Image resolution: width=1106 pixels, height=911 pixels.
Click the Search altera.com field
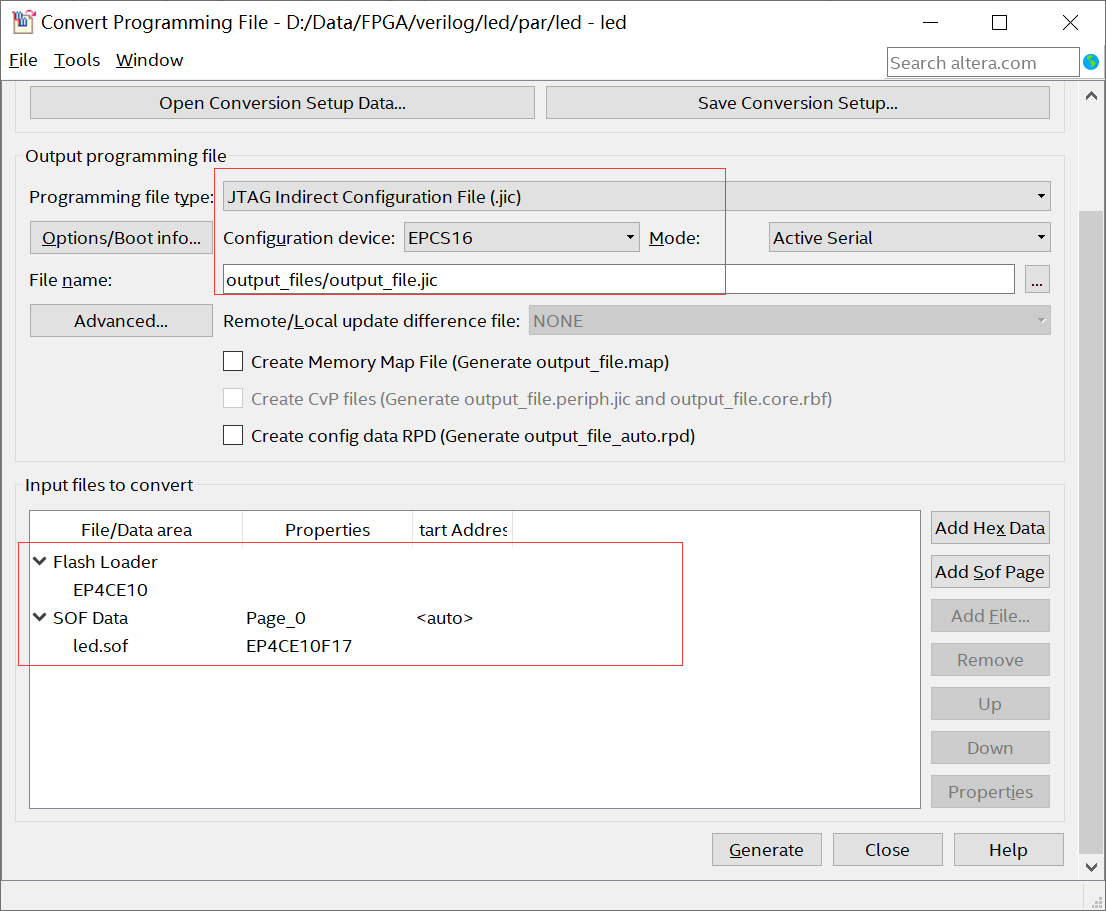pos(983,62)
